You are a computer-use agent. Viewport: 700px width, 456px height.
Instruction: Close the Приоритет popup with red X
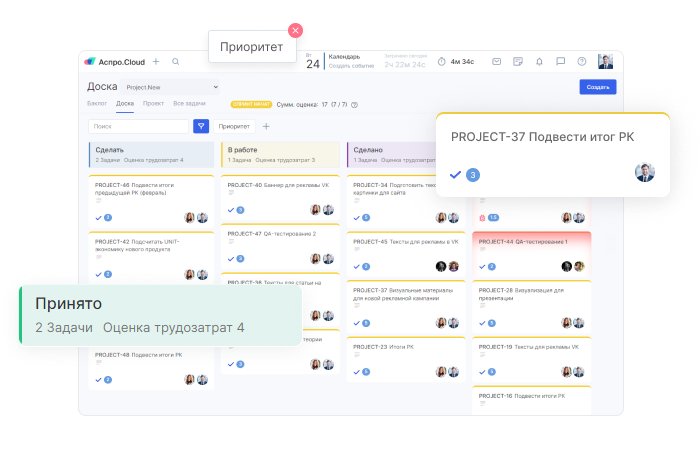(x=295, y=30)
